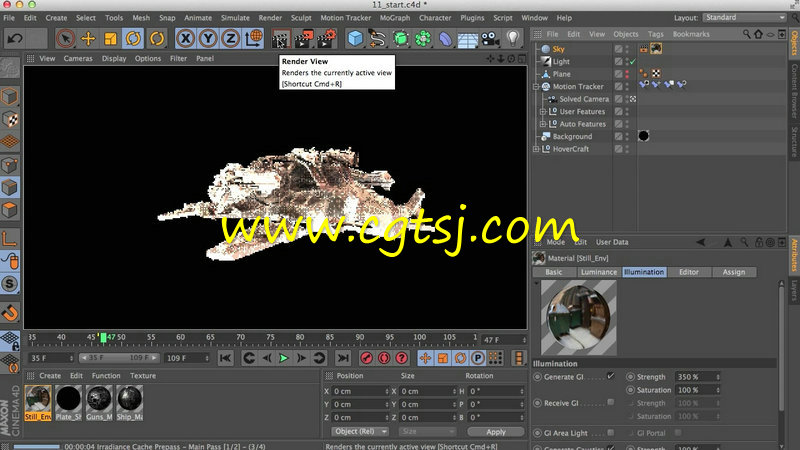This screenshot has height=450, width=800.
Task: Expand HoverCraft object
Action: pos(536,149)
